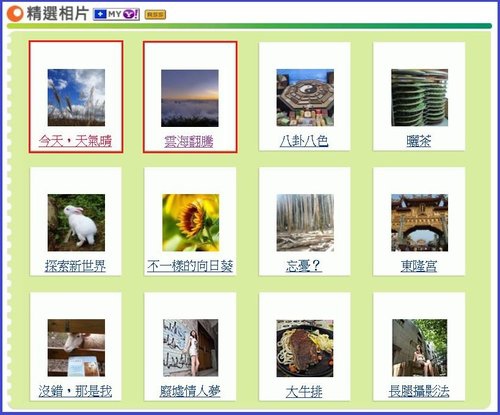View the sheep in pen photo
This screenshot has width=500, height=415.
(x=76, y=348)
